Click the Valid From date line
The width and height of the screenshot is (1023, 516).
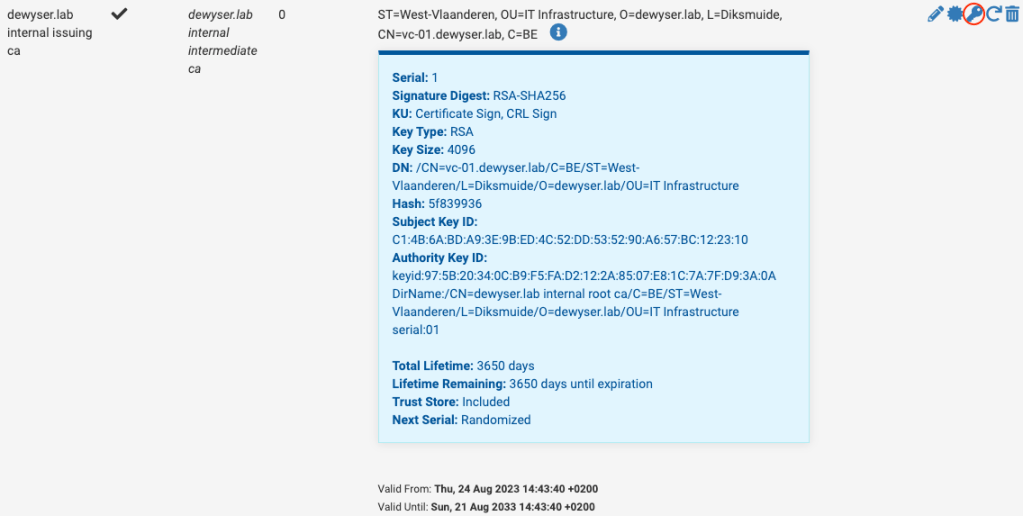click(486, 489)
